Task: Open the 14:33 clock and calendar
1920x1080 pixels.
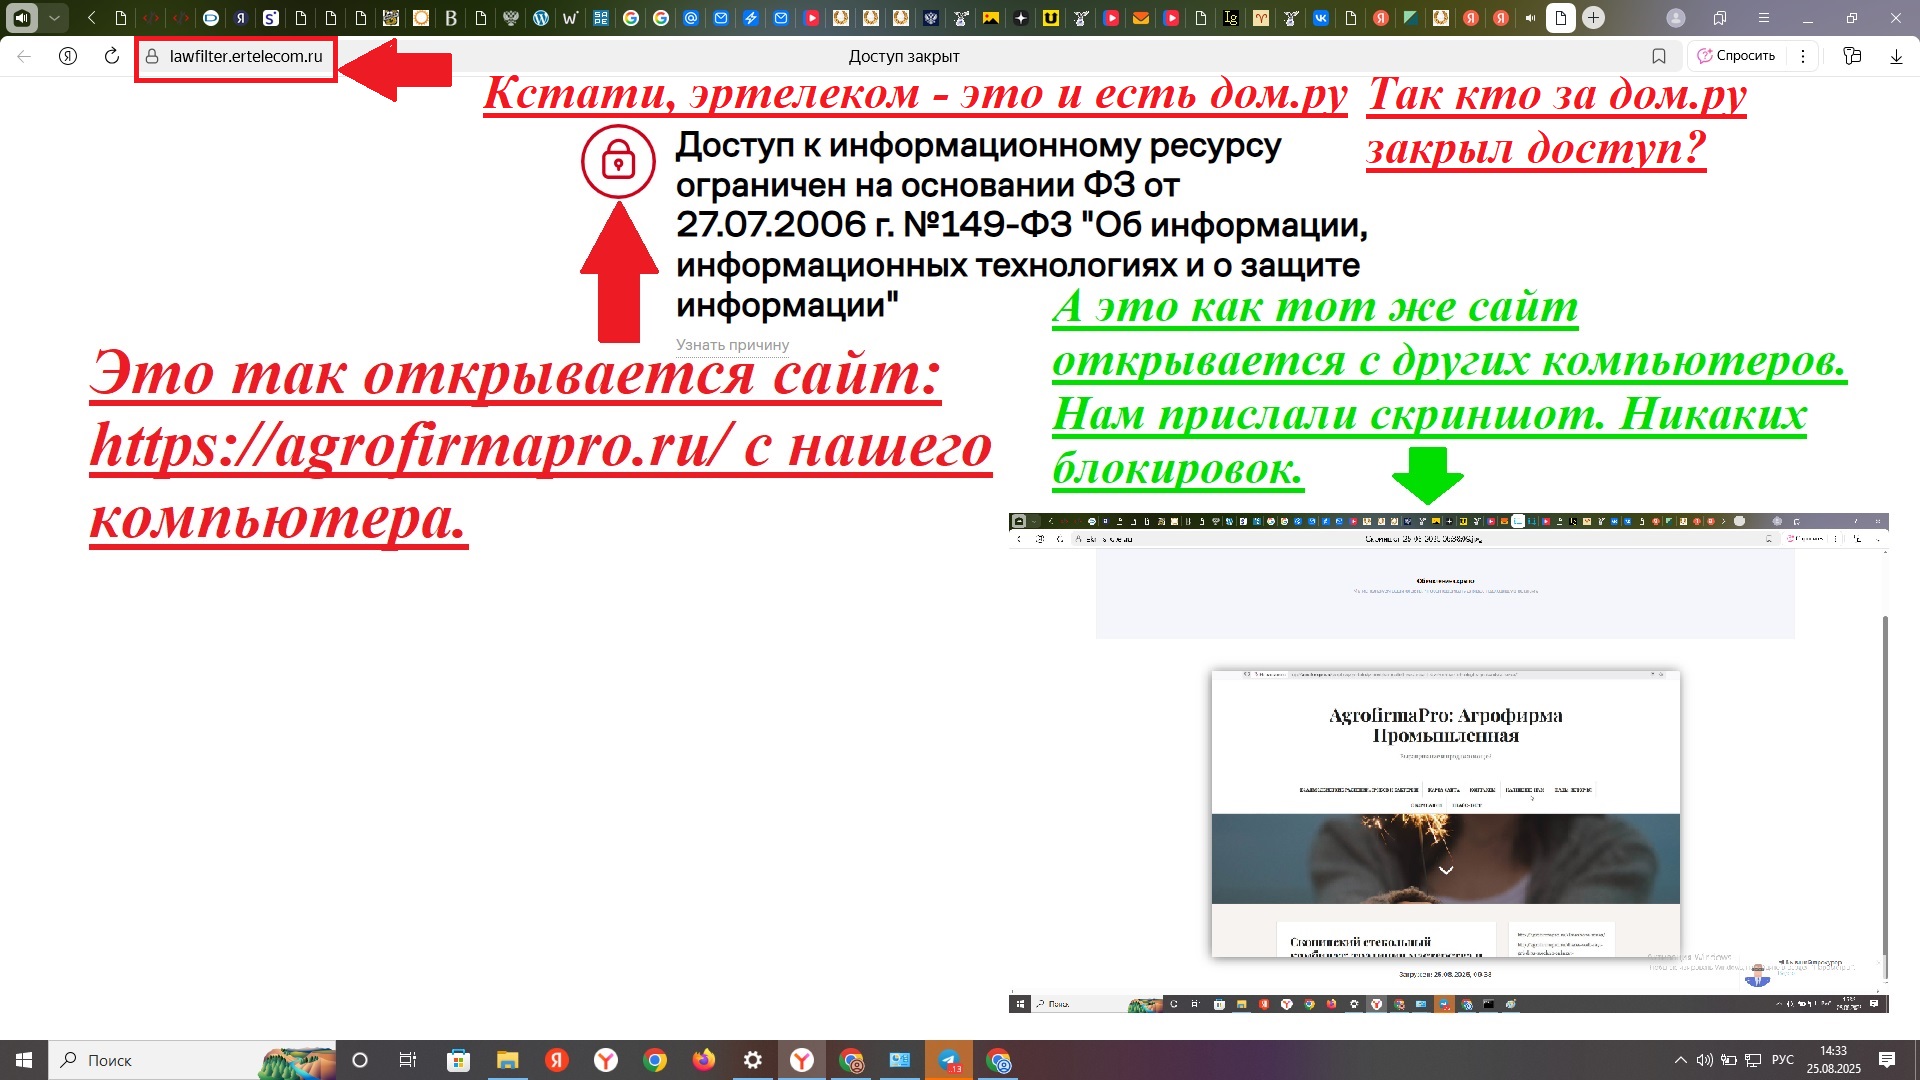Action: 1834,1060
